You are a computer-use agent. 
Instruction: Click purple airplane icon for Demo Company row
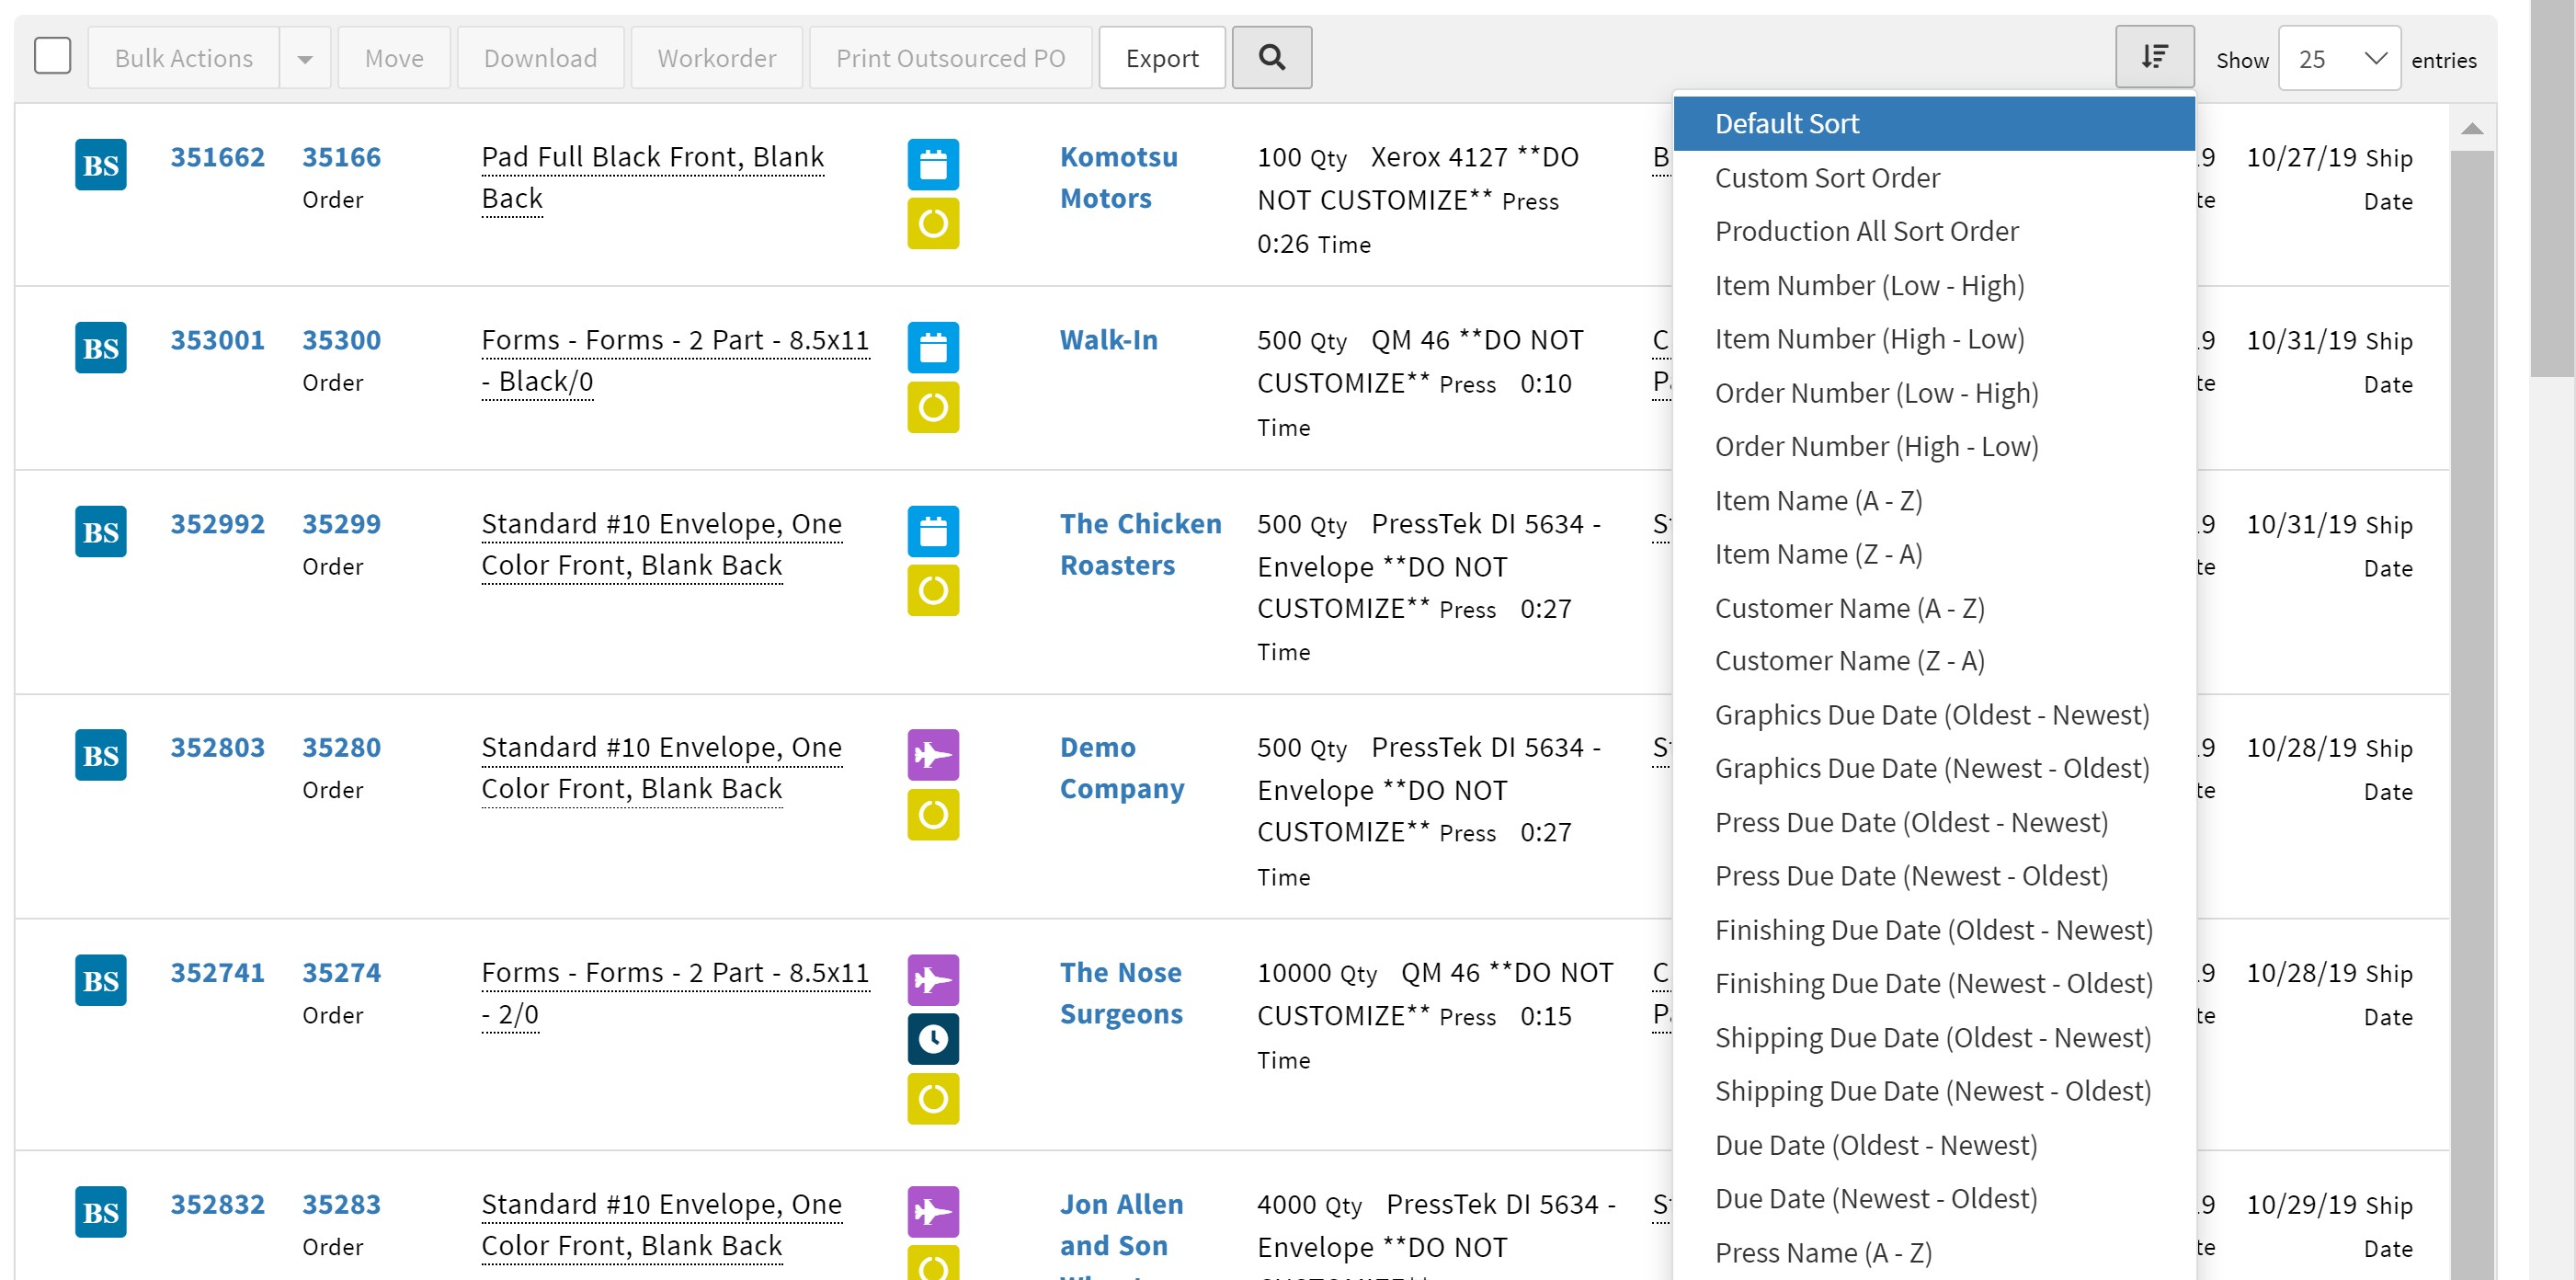tap(932, 754)
